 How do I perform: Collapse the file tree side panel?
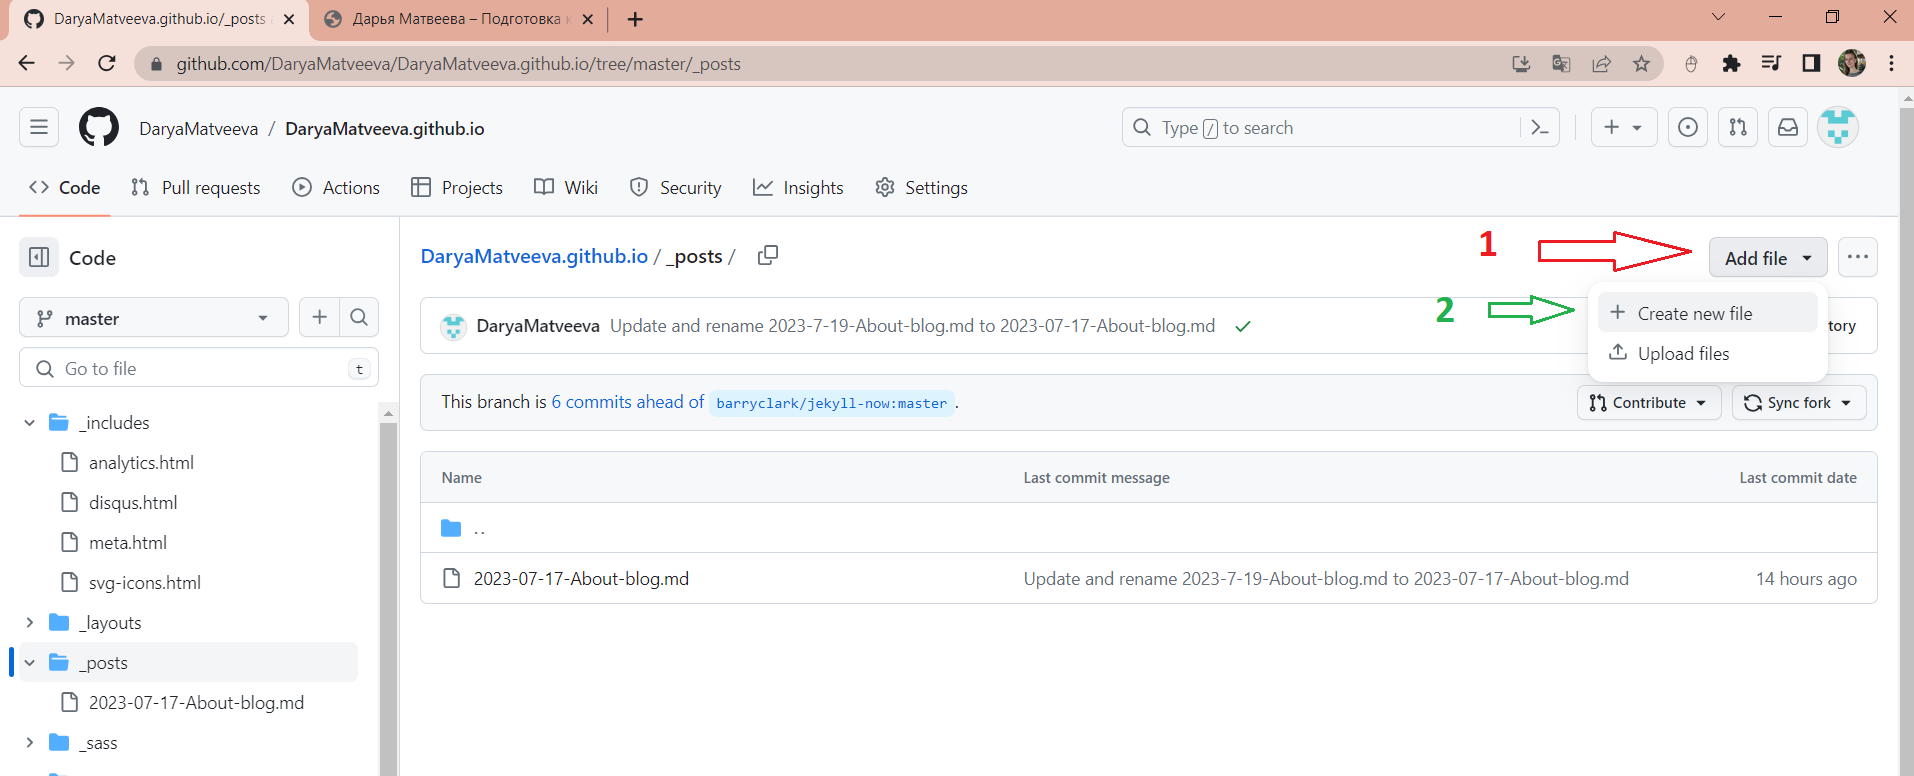[39, 257]
